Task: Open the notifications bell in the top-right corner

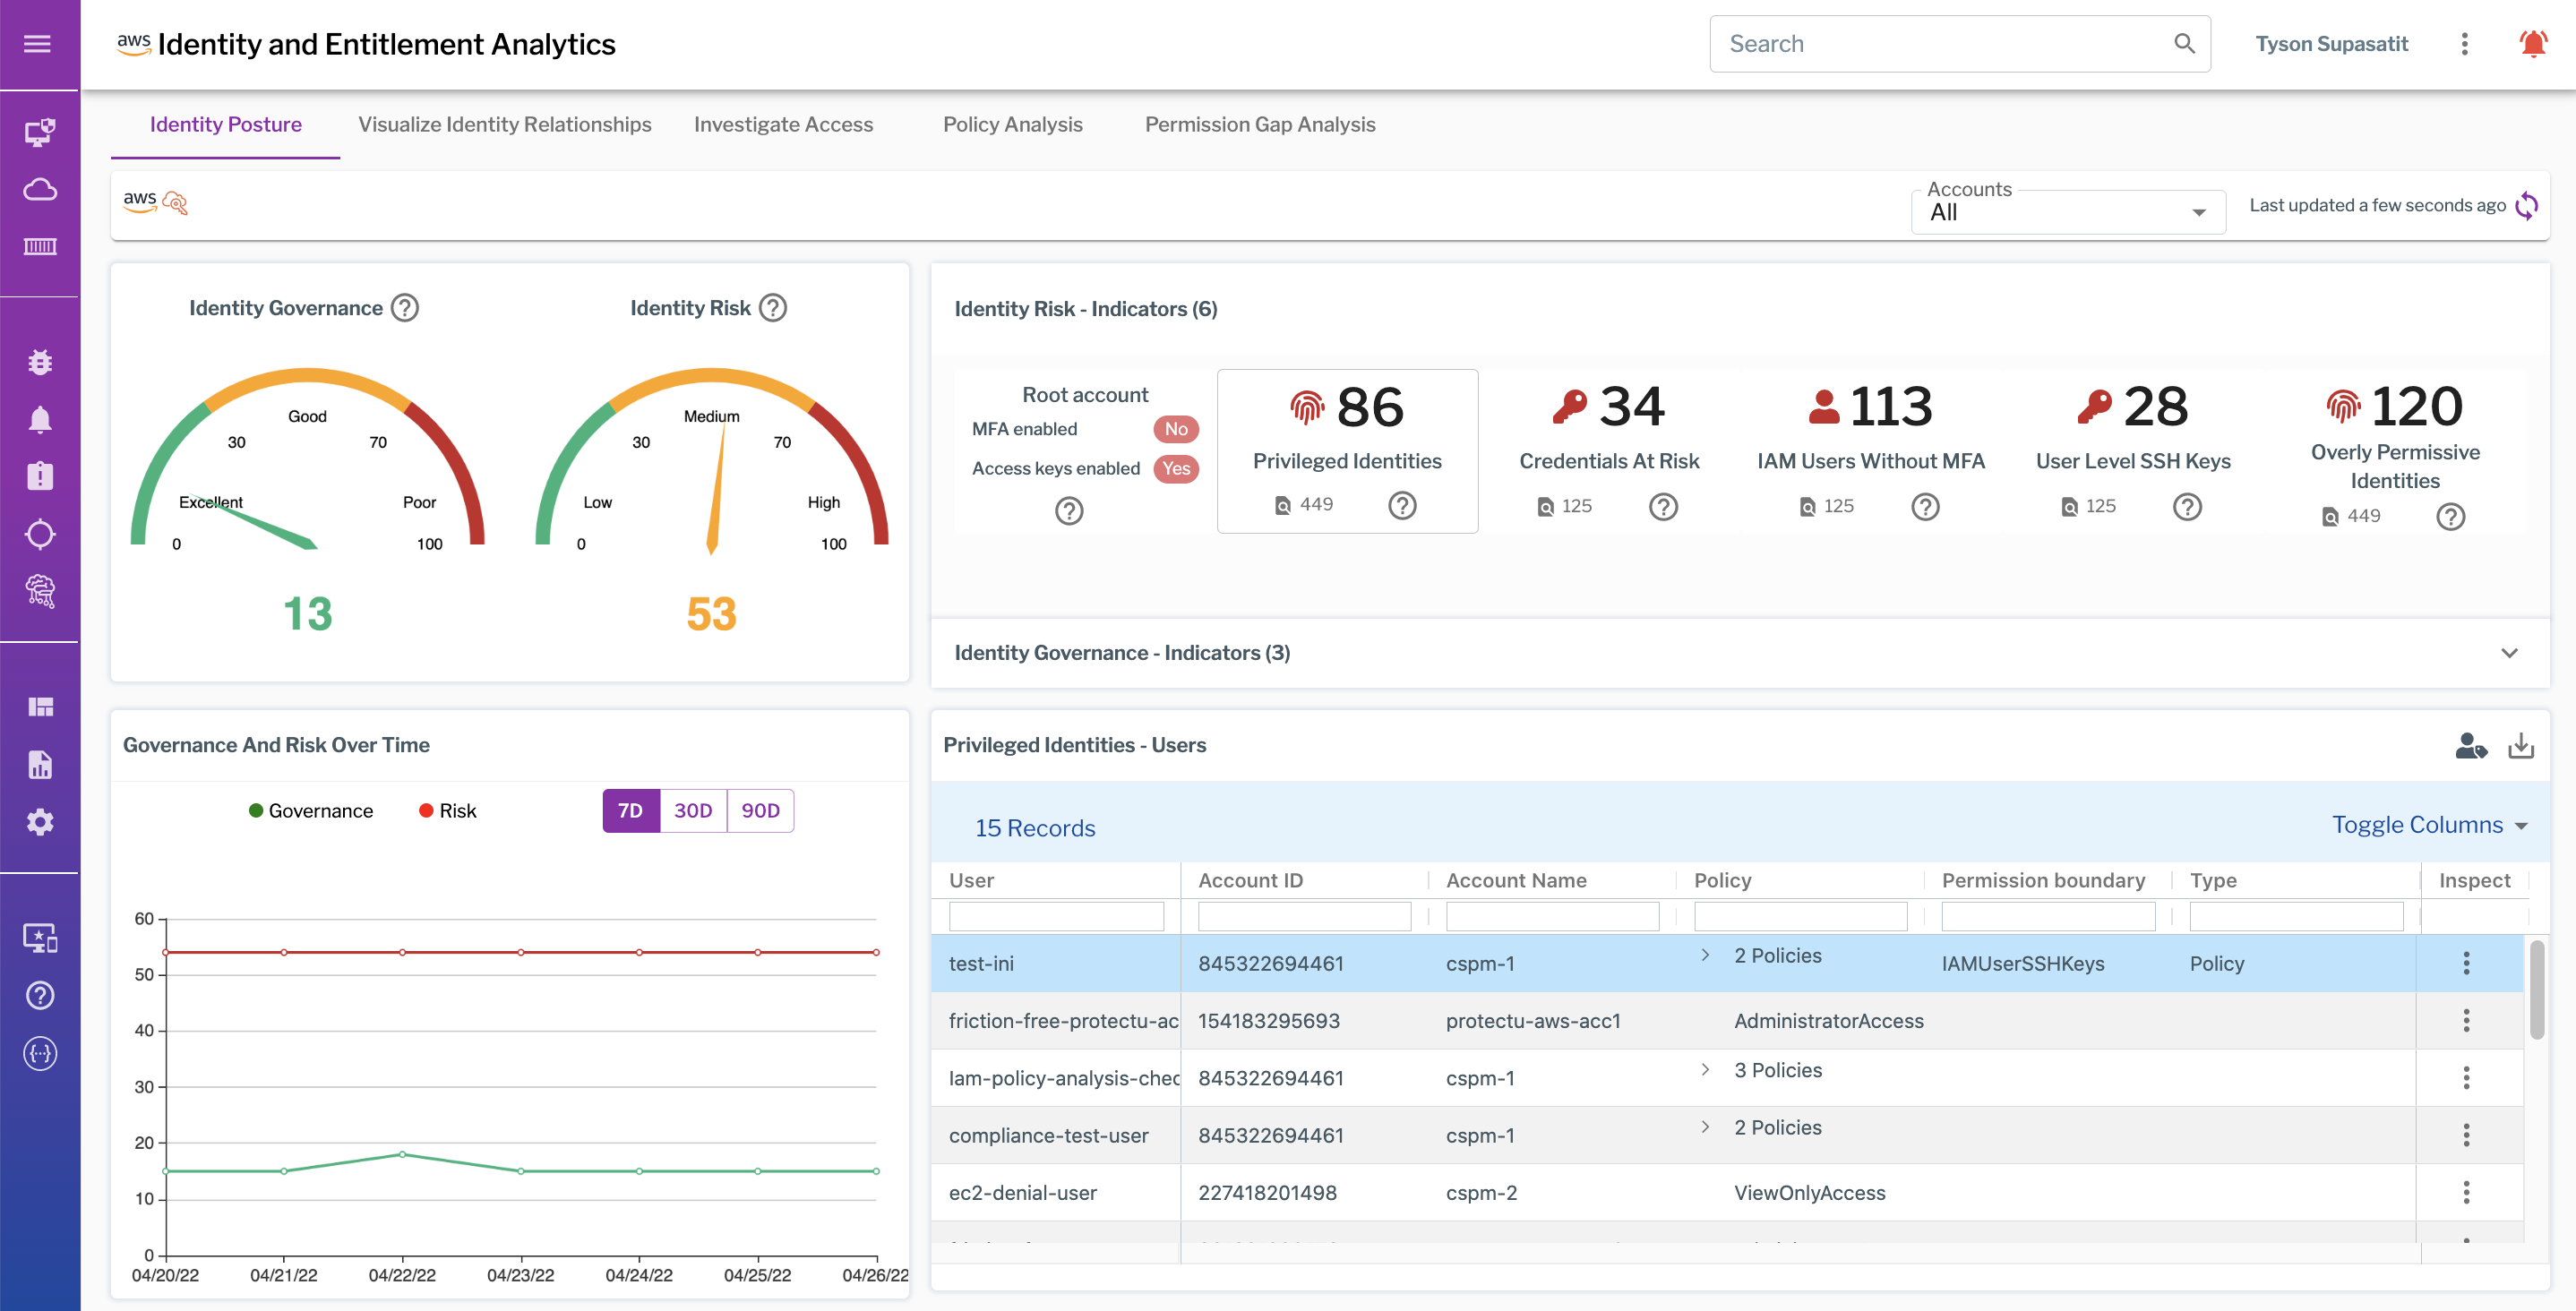Action: click(2534, 43)
